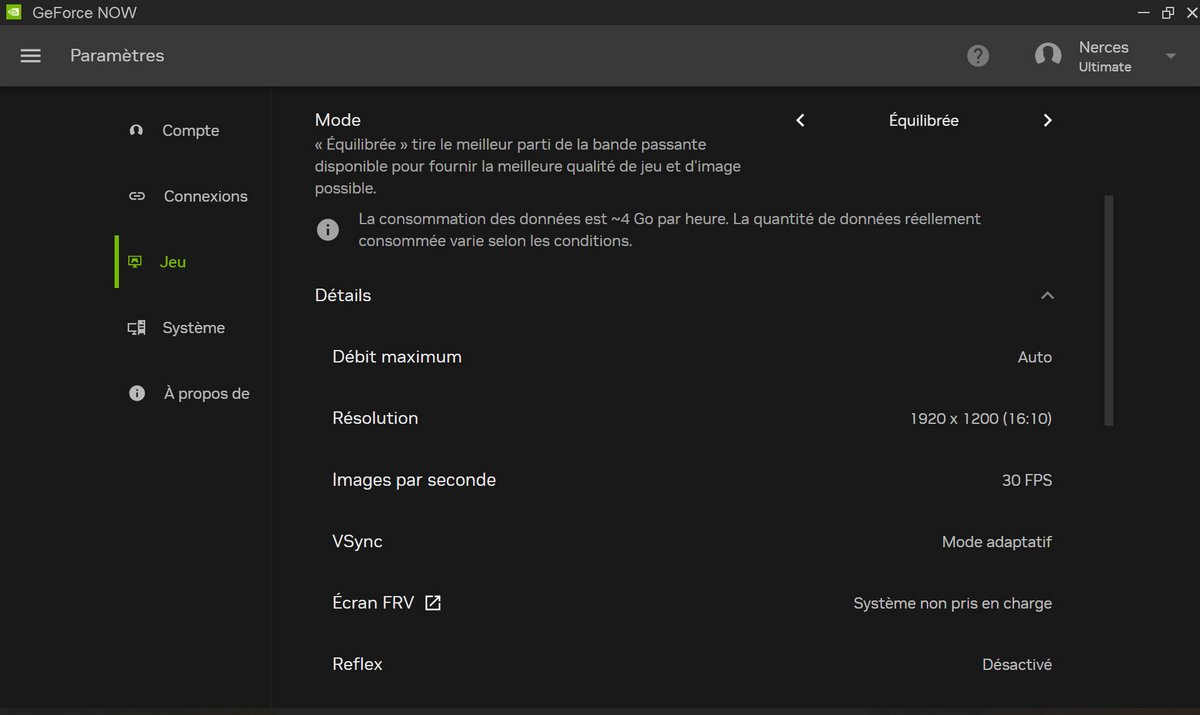Click the help question mark icon
Viewport: 1200px width, 715px height.
(x=978, y=55)
